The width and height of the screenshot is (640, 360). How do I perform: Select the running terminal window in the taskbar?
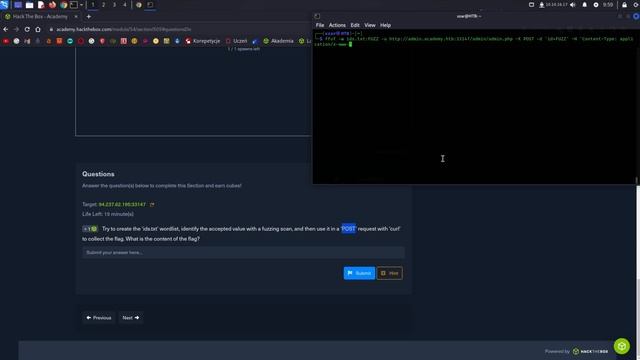pos(150,5)
